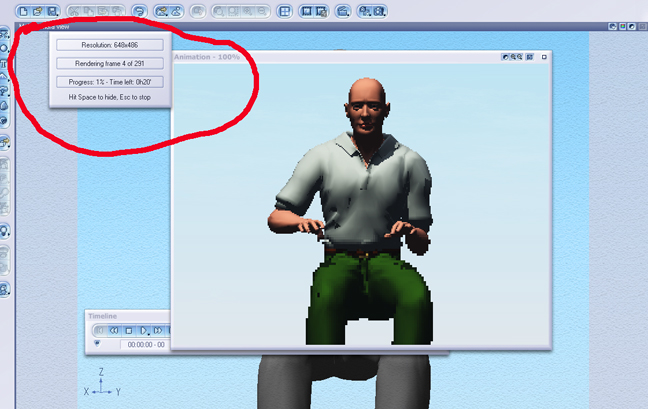Save the scene using the floppy disk icon
This screenshot has width=648, height=409.
click(52, 11)
